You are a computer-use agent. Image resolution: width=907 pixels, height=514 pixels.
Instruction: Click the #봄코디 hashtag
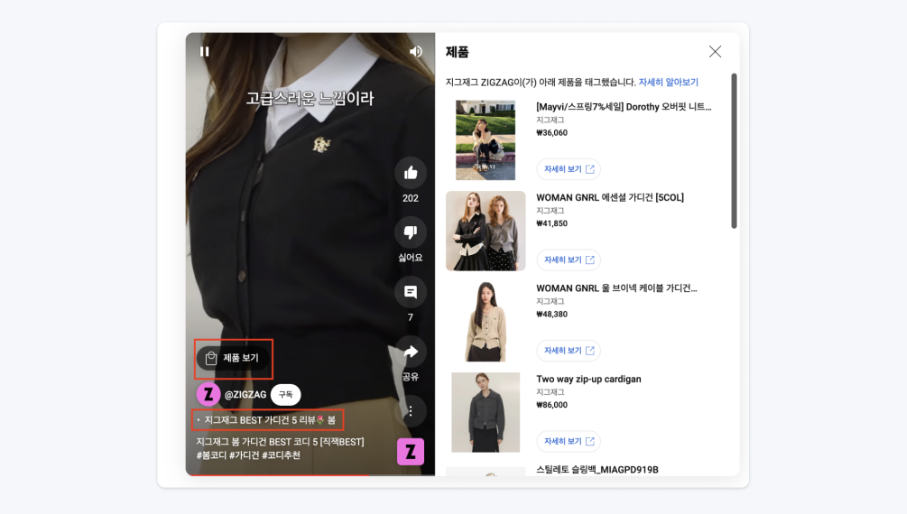tap(211, 455)
